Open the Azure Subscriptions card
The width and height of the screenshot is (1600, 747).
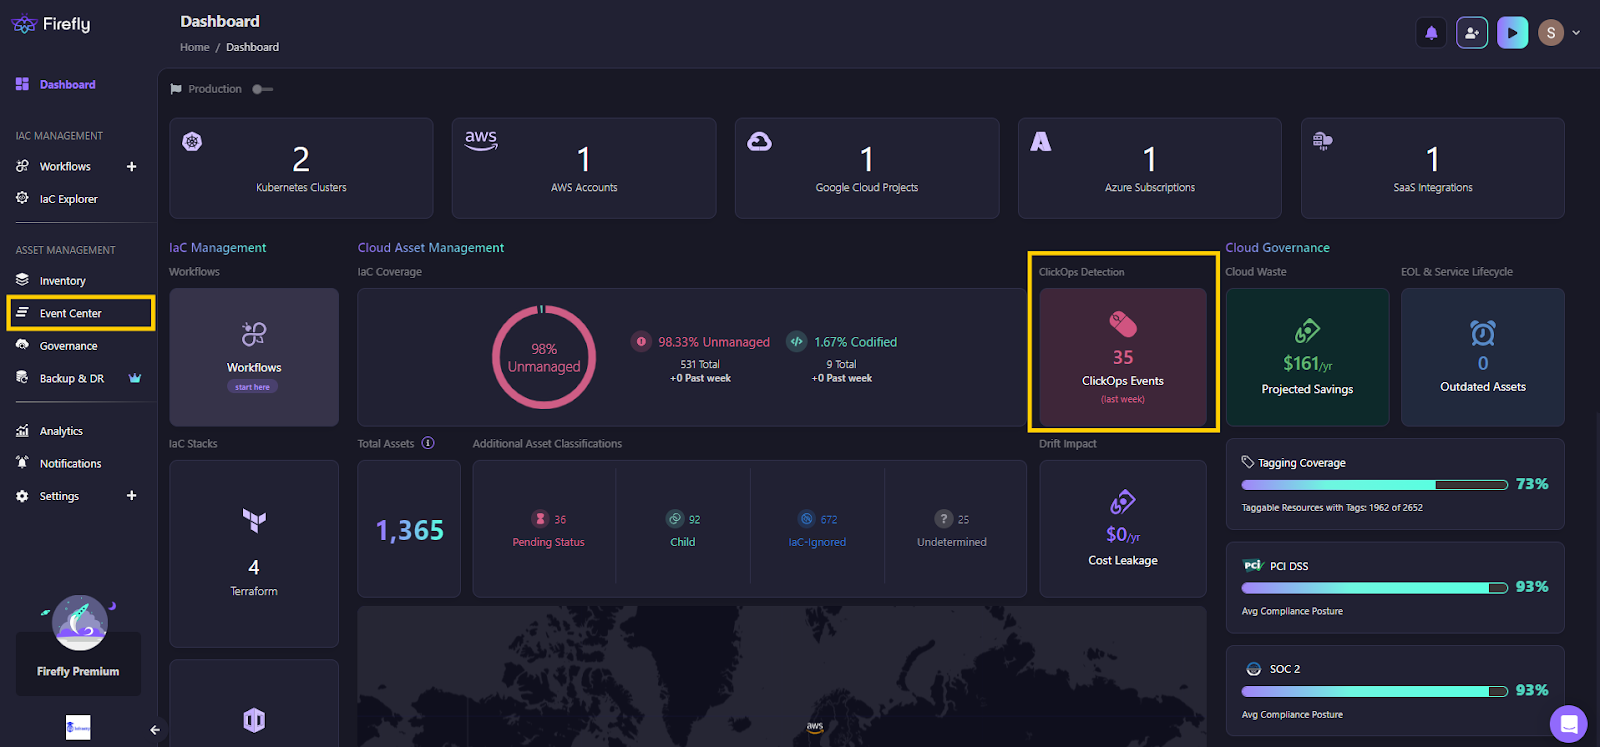(1150, 168)
